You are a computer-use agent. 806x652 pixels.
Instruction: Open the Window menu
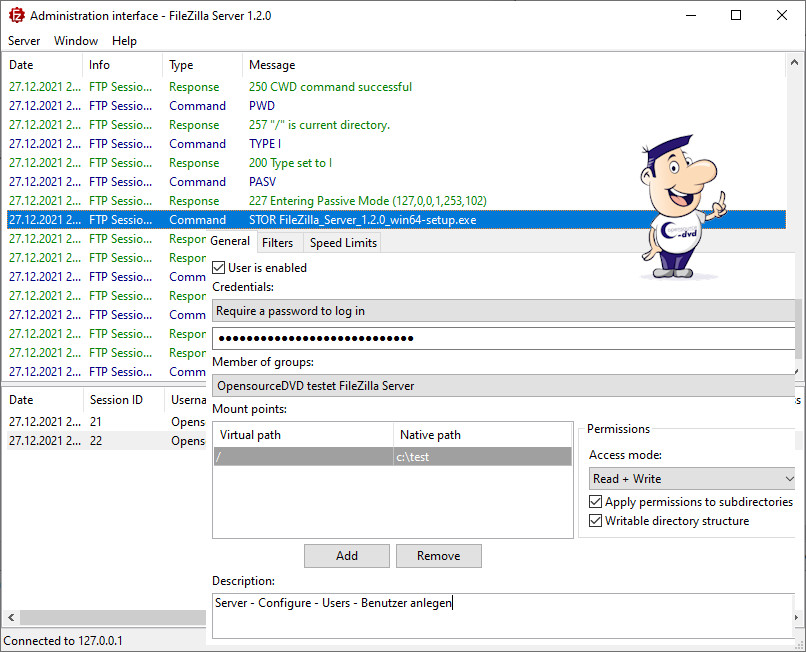[76, 41]
